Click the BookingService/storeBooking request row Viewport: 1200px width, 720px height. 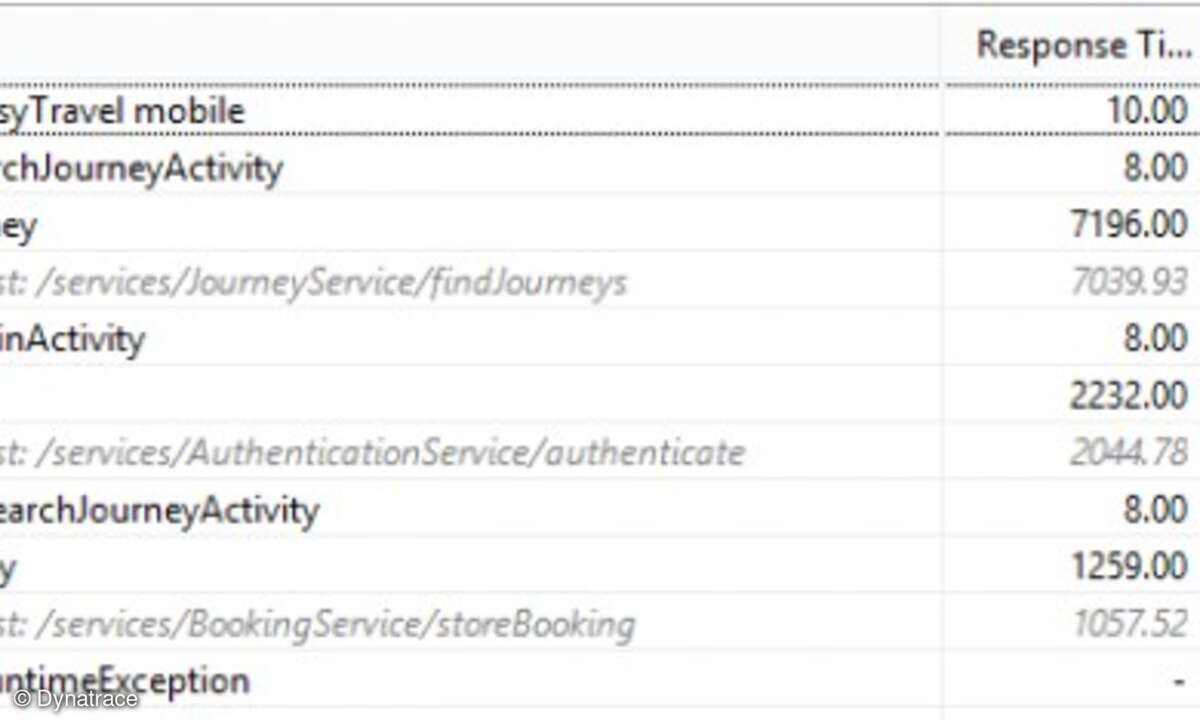tap(317, 625)
